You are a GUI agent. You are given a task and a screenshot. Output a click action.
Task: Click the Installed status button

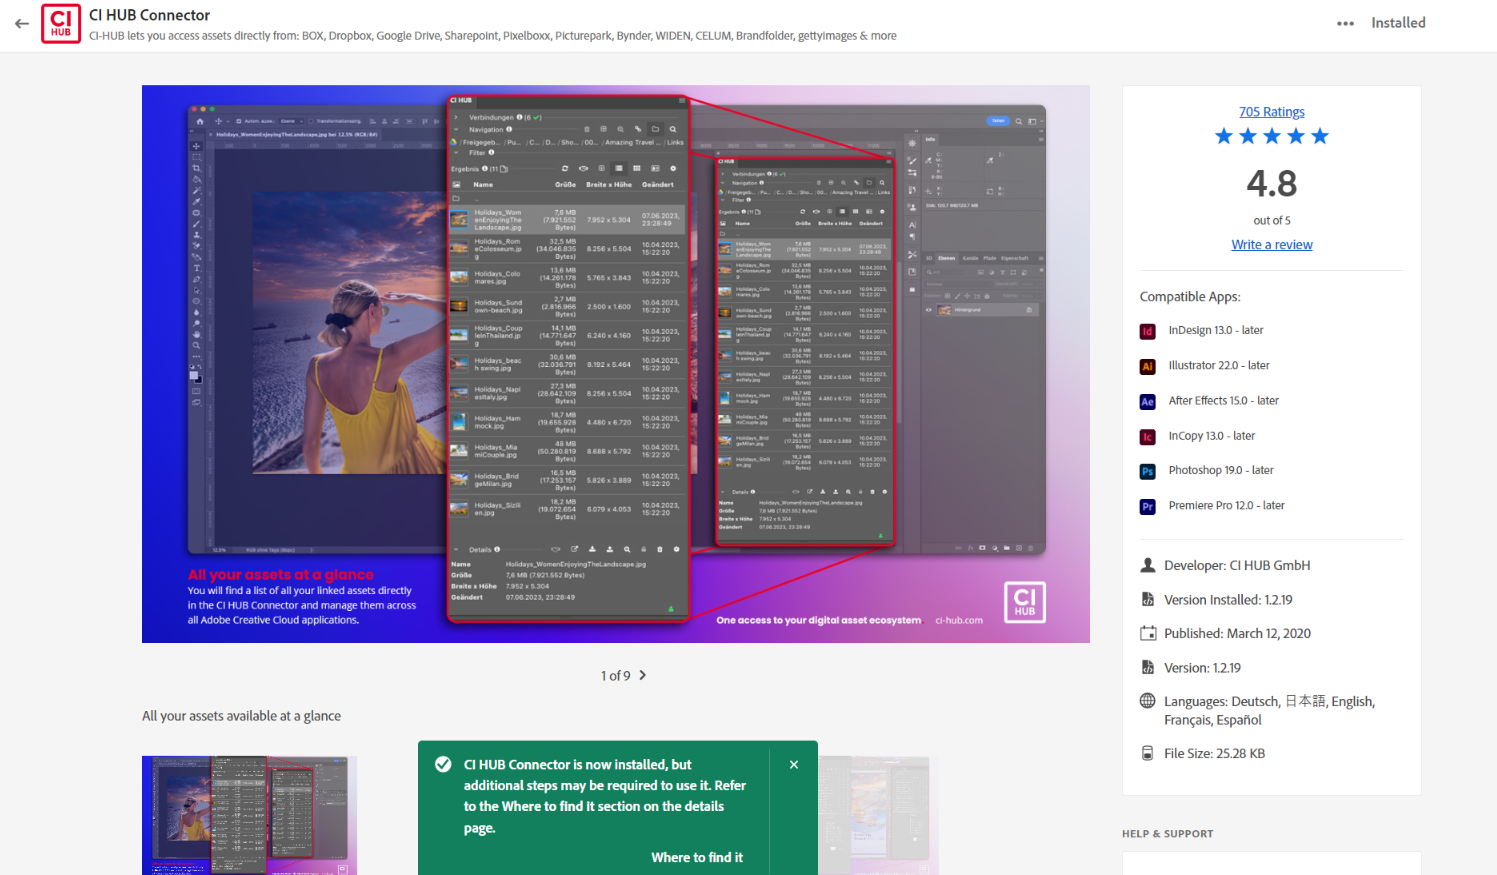[x=1398, y=23]
